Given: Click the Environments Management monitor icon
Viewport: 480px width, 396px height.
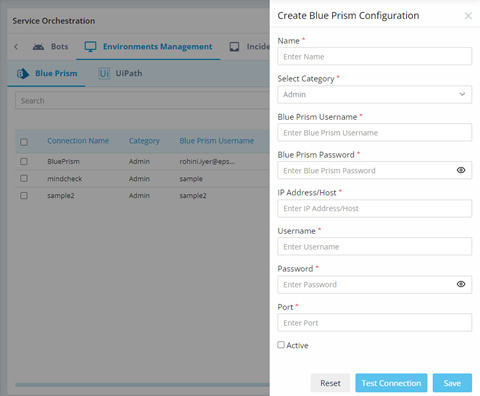Looking at the screenshot, I should click(90, 47).
